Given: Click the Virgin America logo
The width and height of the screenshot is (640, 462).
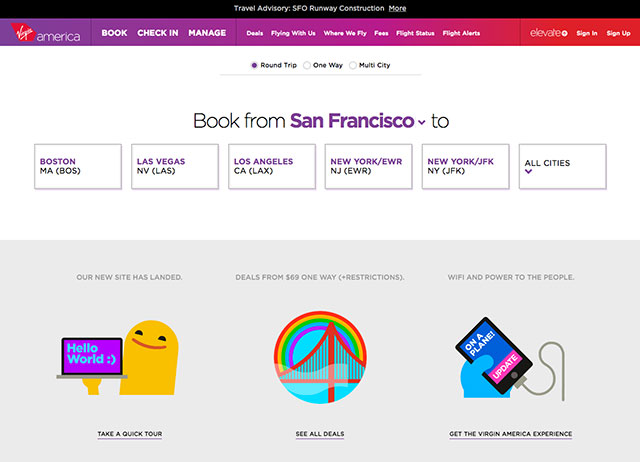Looking at the screenshot, I should [x=45, y=33].
